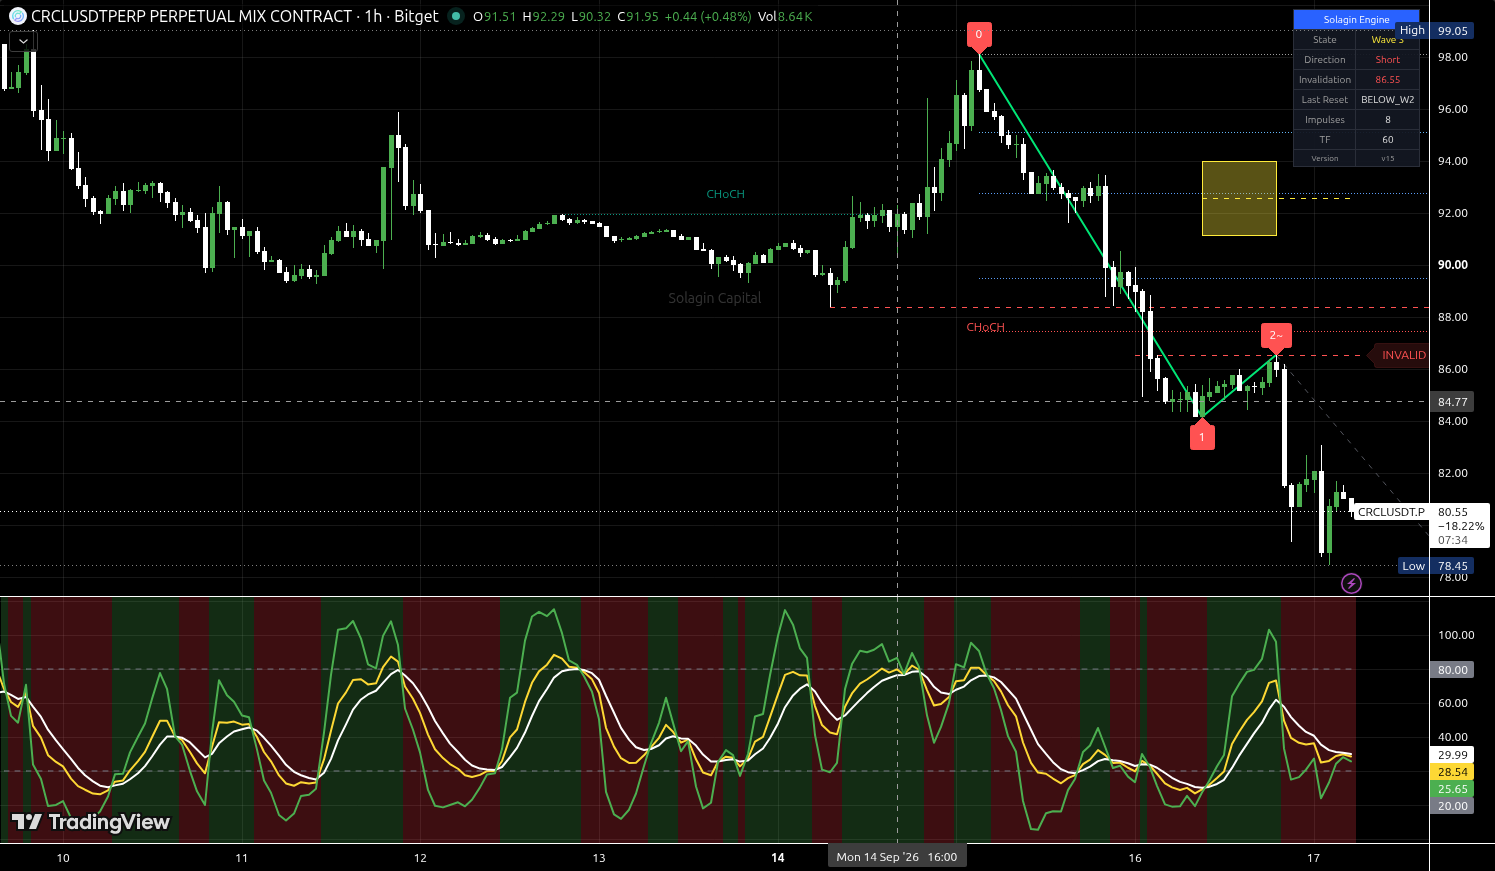Select the red wave marker labeled 1
The width and height of the screenshot is (1495, 871).
(1202, 436)
